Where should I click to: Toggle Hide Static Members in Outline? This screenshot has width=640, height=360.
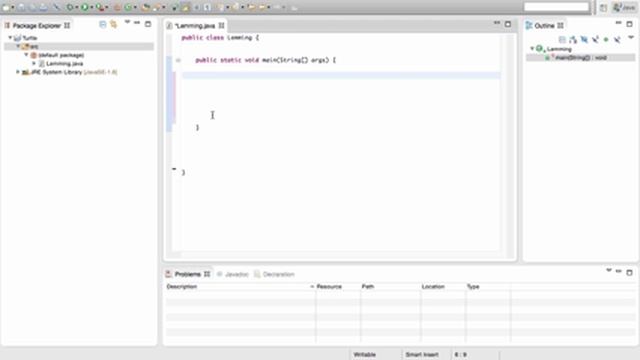pos(595,39)
